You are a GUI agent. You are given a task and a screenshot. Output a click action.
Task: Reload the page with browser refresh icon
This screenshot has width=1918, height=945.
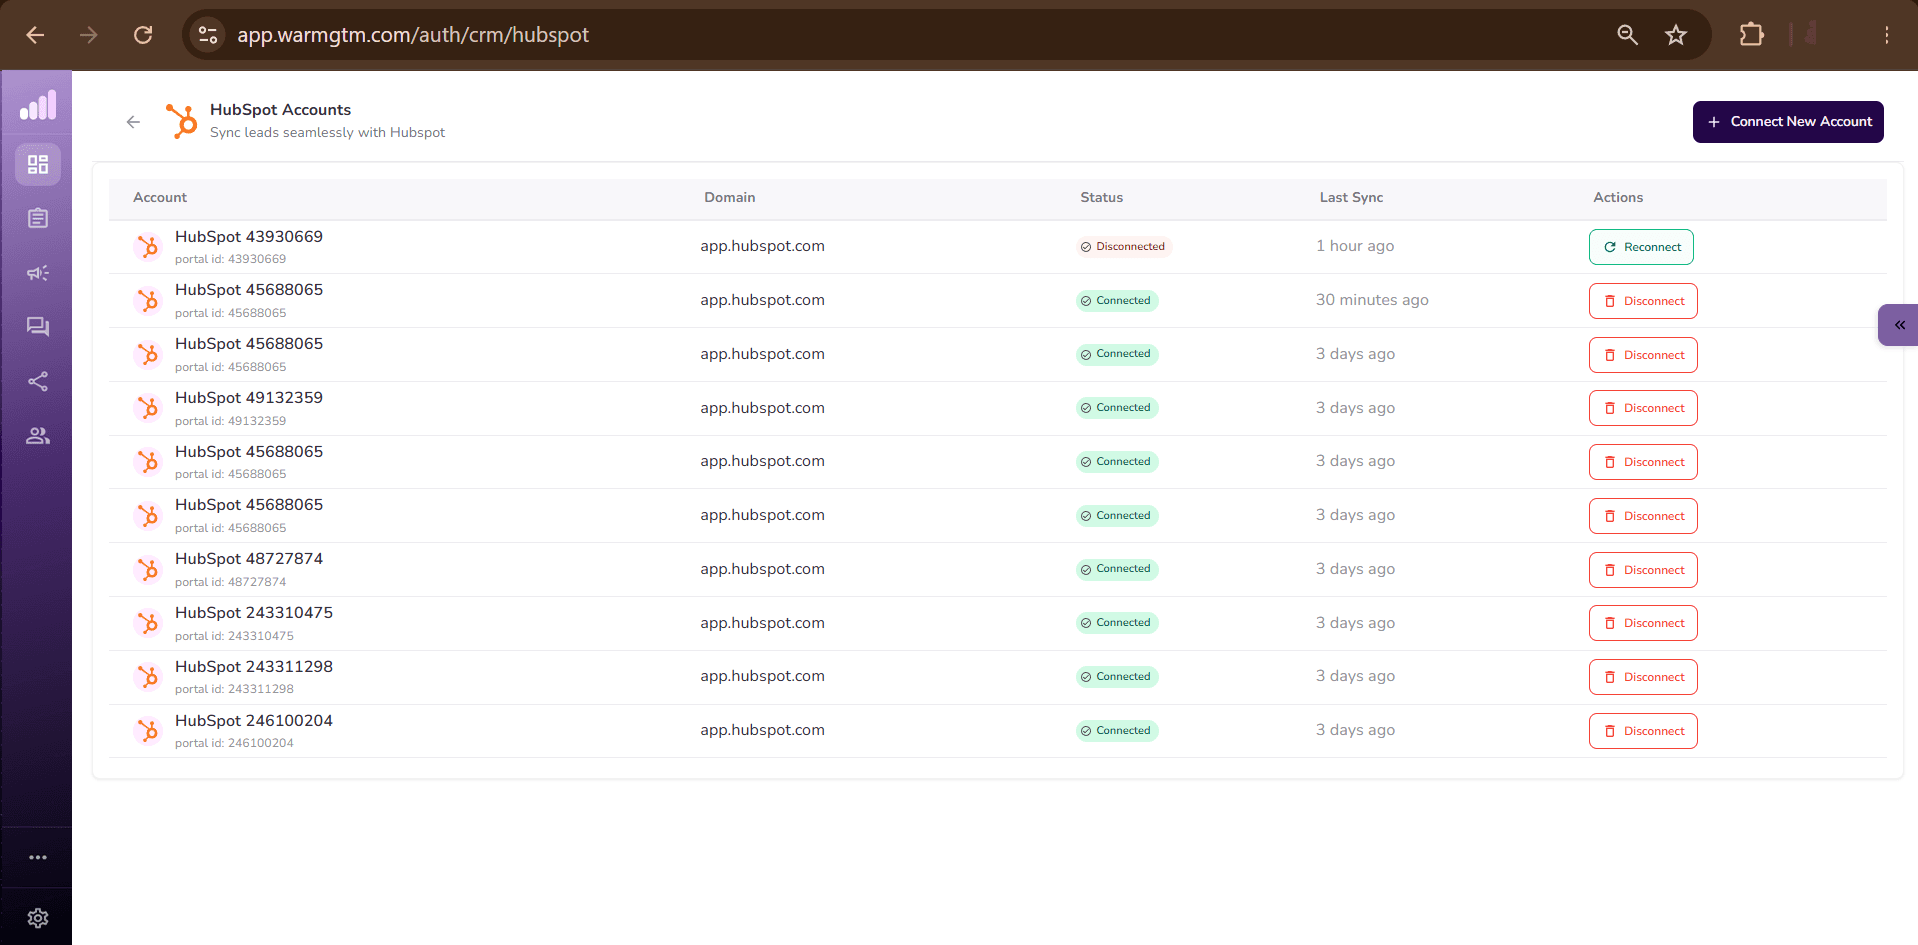[x=143, y=35]
